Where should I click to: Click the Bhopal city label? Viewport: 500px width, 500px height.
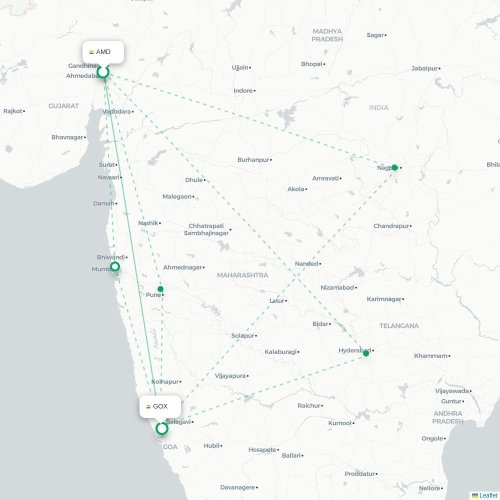coord(311,64)
